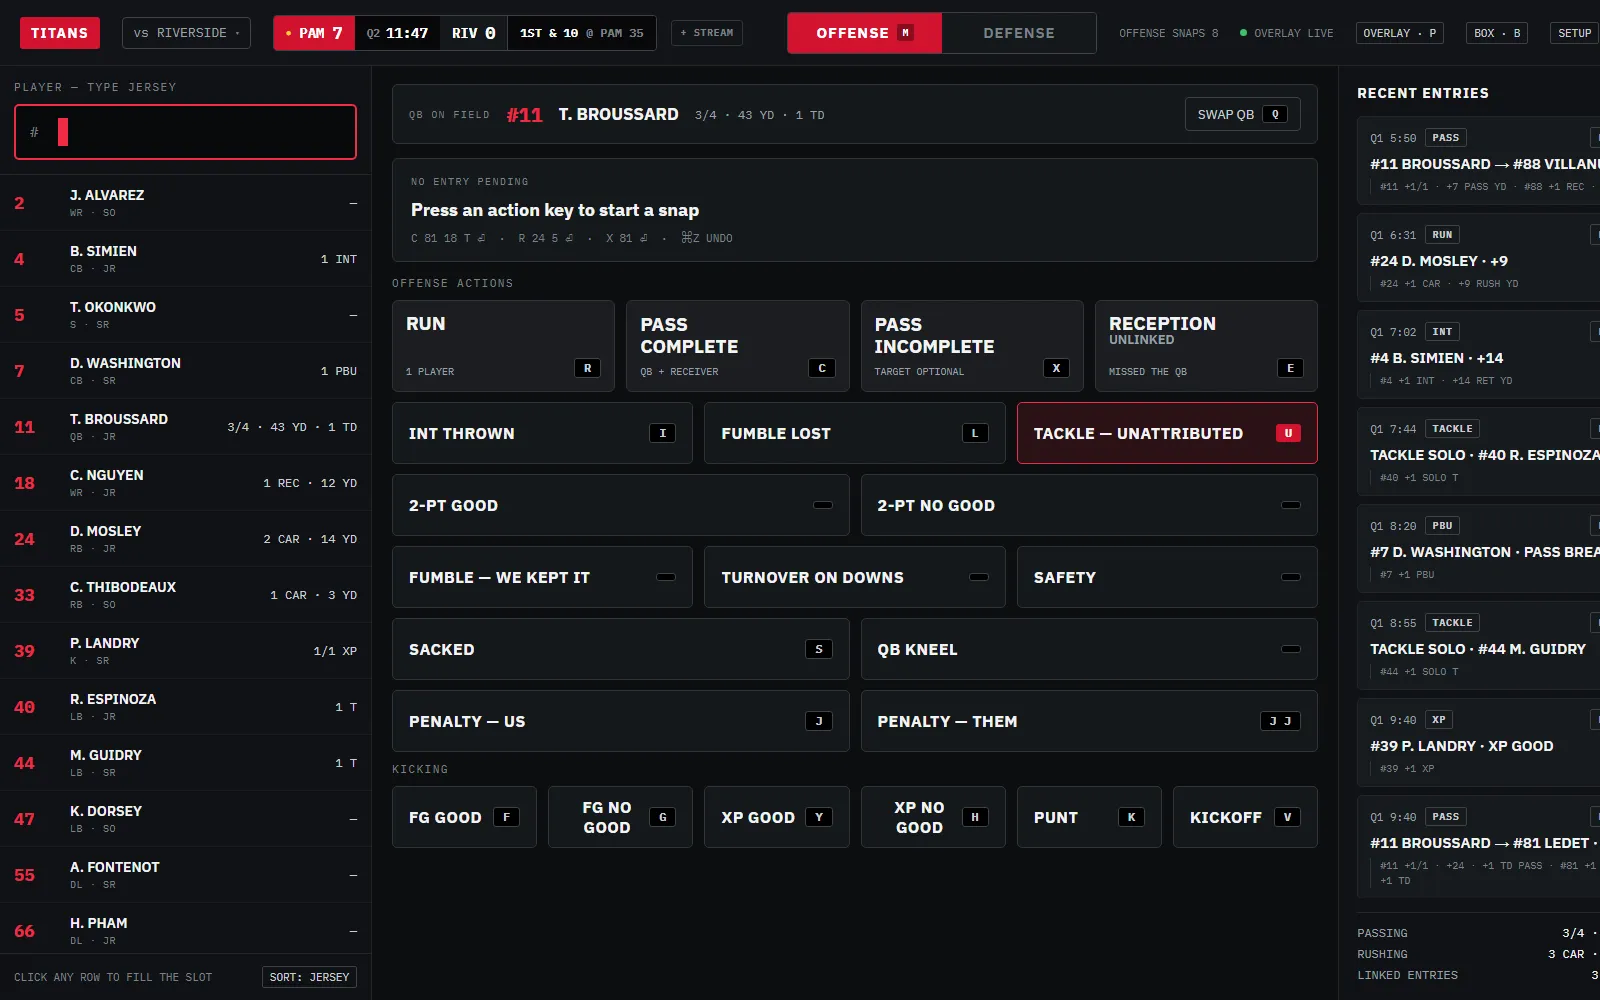Record FG NO GOOD kick
This screenshot has height=1000, width=1600.
click(620, 817)
